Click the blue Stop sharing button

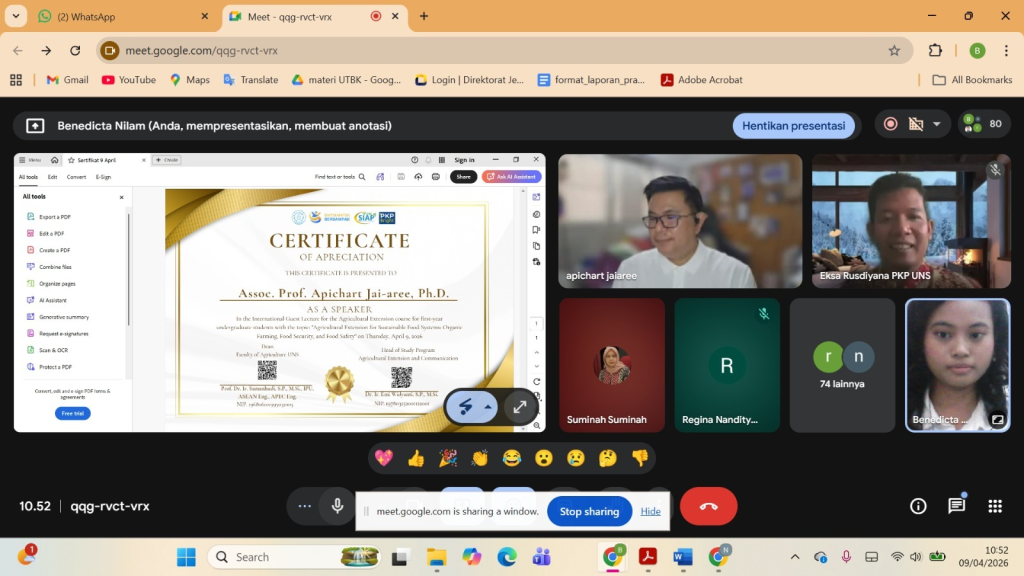[589, 511]
